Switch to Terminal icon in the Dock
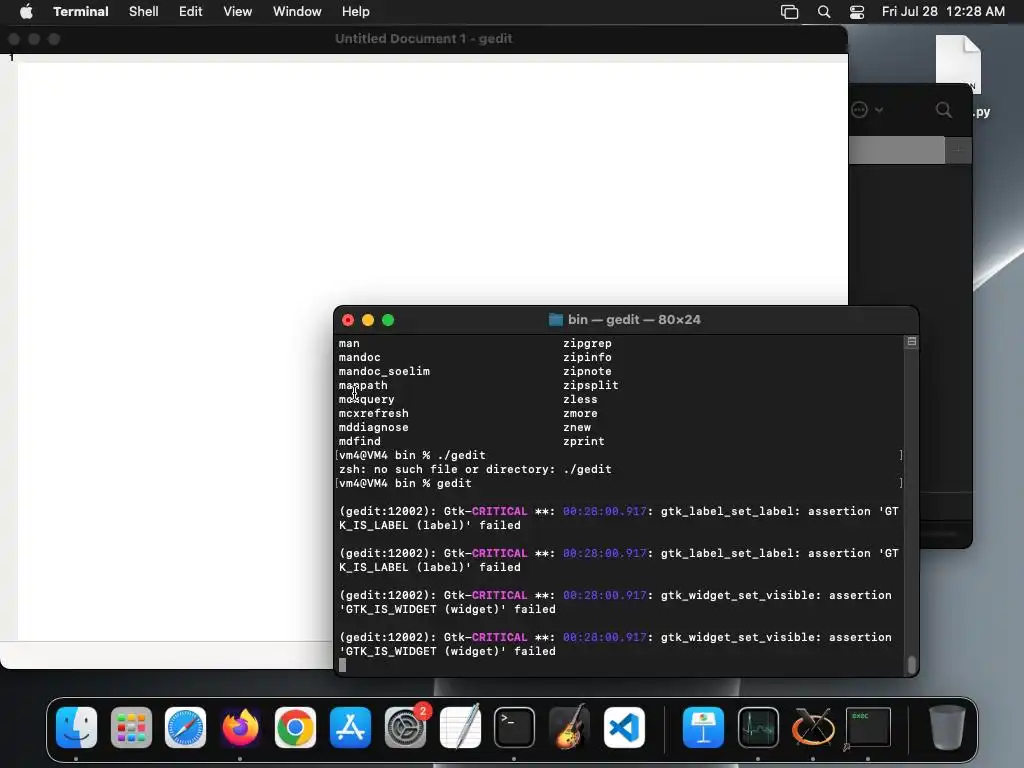 point(515,727)
